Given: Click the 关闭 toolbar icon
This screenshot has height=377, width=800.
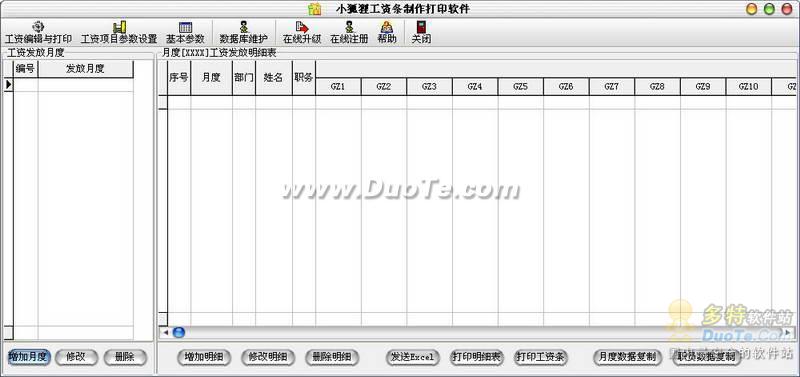Looking at the screenshot, I should [421, 33].
